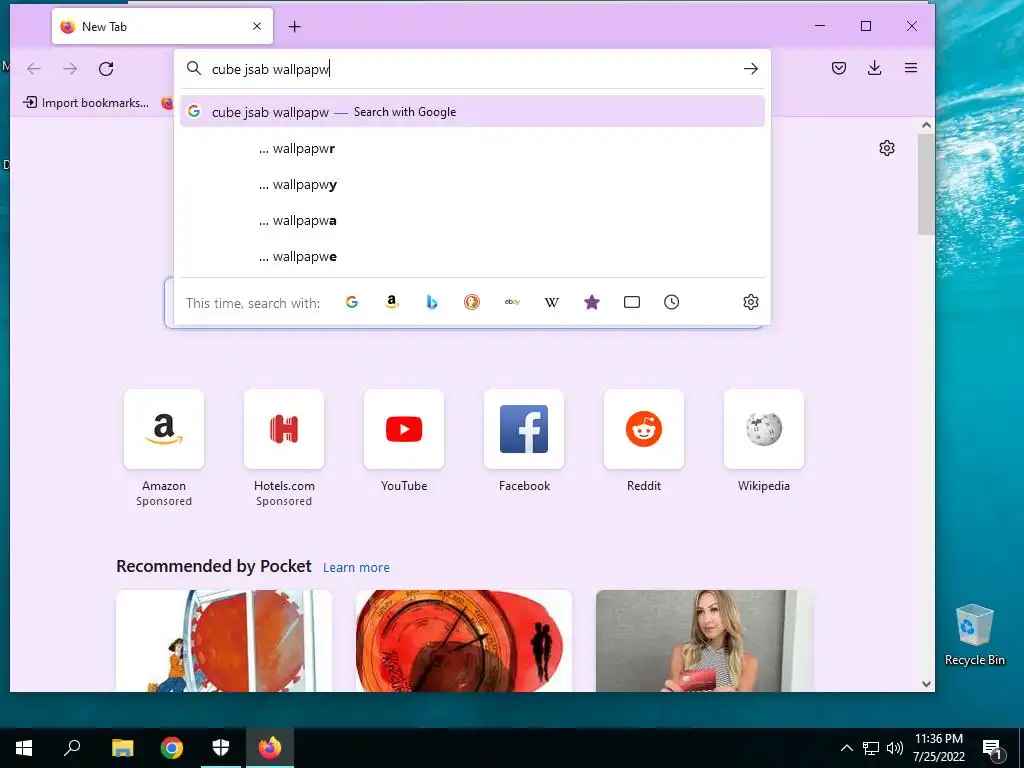
Task: Go back with the back arrow
Action: (x=34, y=69)
